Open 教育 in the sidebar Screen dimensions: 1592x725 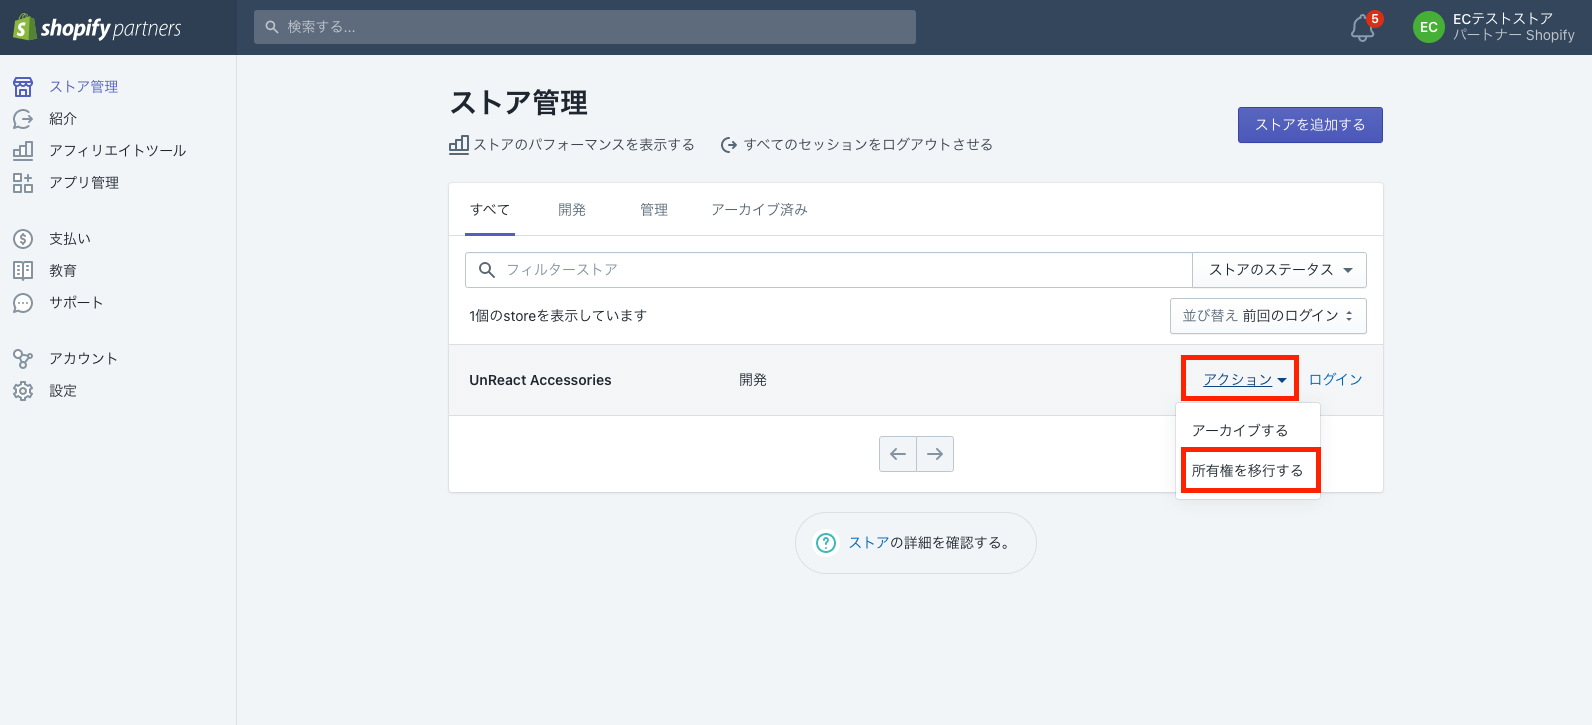[63, 271]
